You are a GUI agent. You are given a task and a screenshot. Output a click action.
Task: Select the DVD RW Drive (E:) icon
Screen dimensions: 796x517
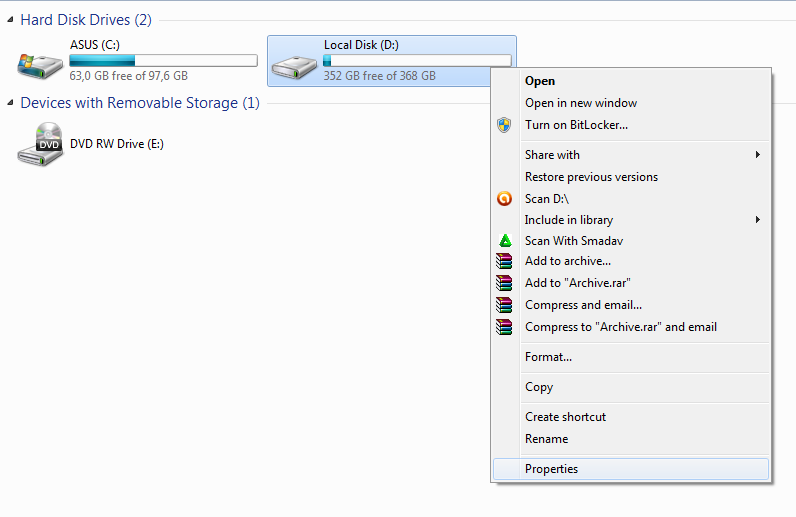[x=40, y=144]
